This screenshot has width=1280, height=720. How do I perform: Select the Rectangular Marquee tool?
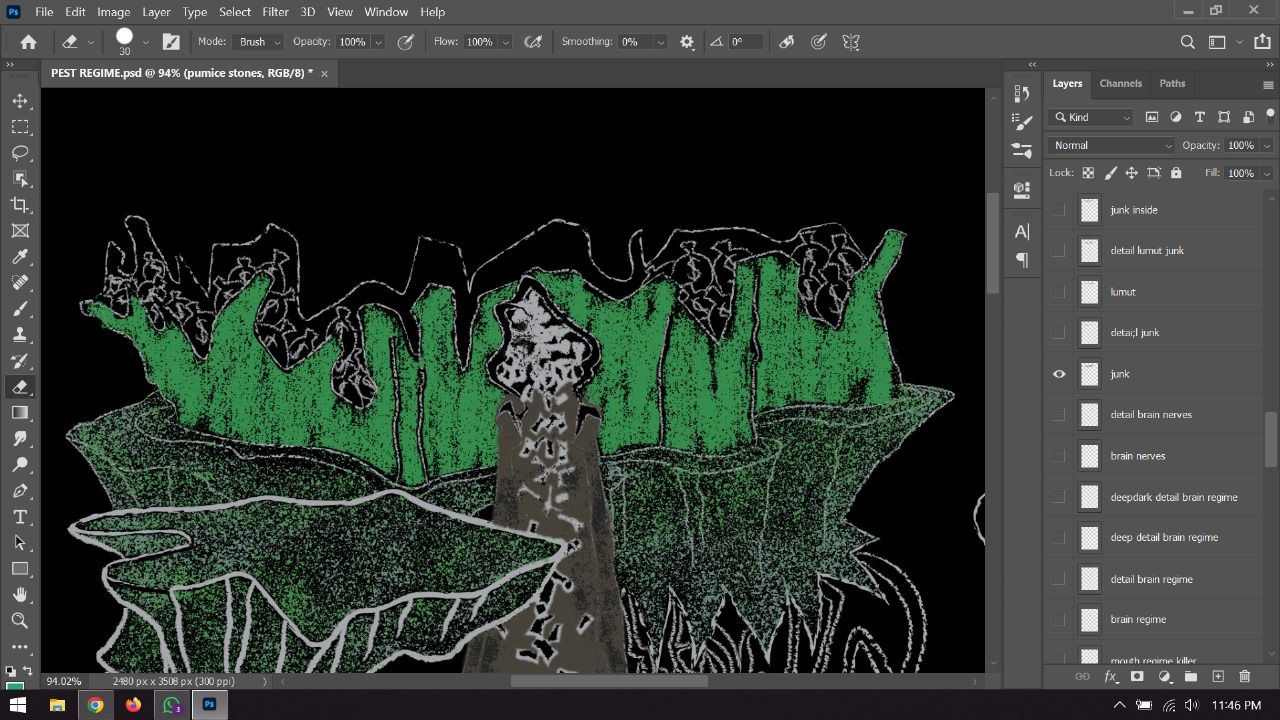pyautogui.click(x=20, y=127)
